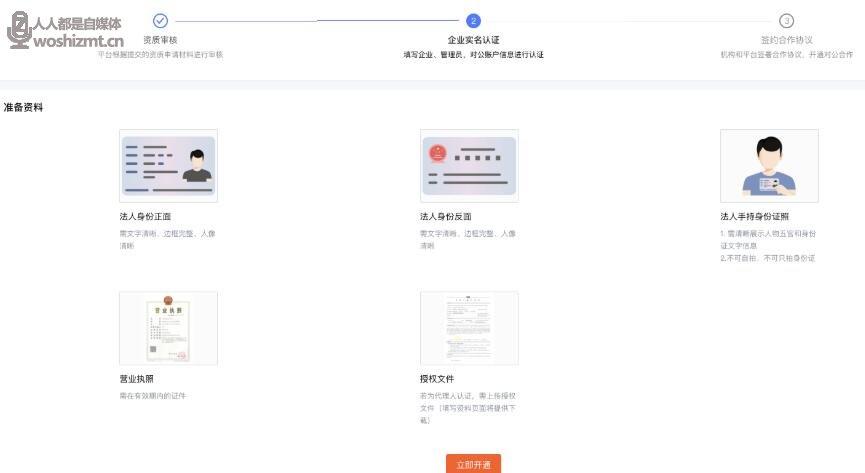The width and height of the screenshot is (865, 473).
Task: Click the completed checkmark icon for step one
Action: click(x=160, y=20)
